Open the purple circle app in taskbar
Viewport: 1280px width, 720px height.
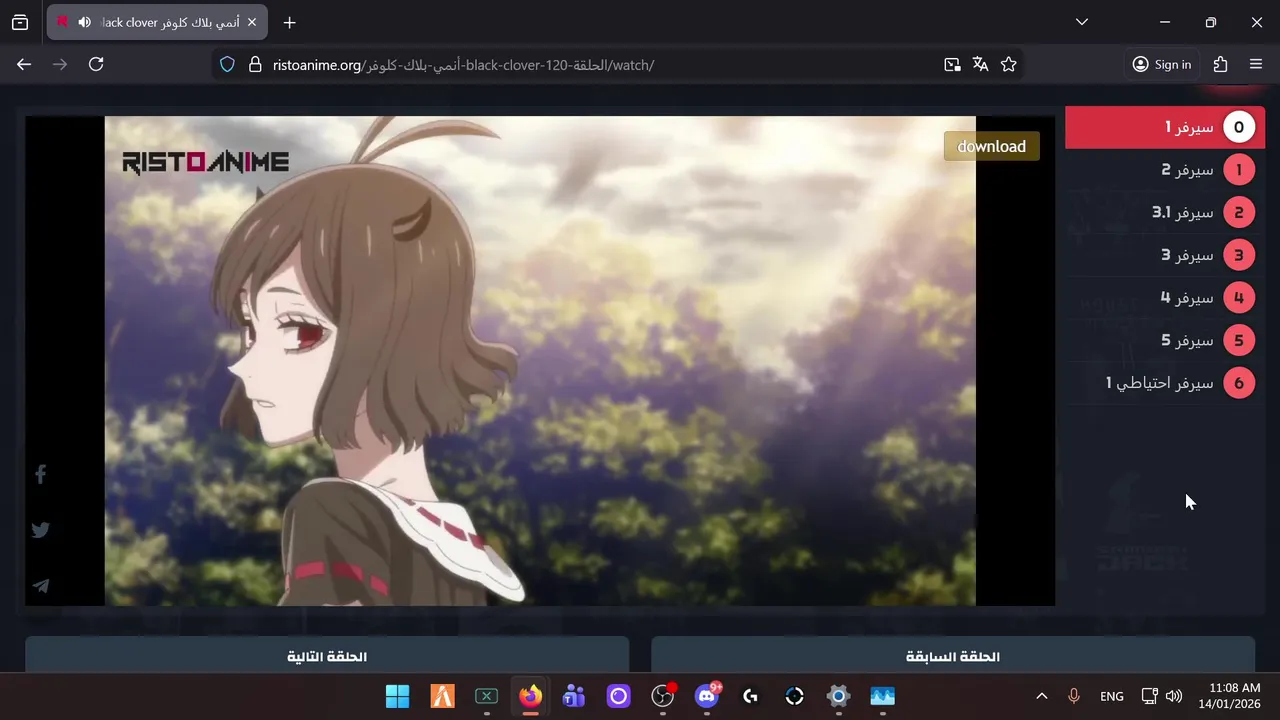[x=618, y=696]
